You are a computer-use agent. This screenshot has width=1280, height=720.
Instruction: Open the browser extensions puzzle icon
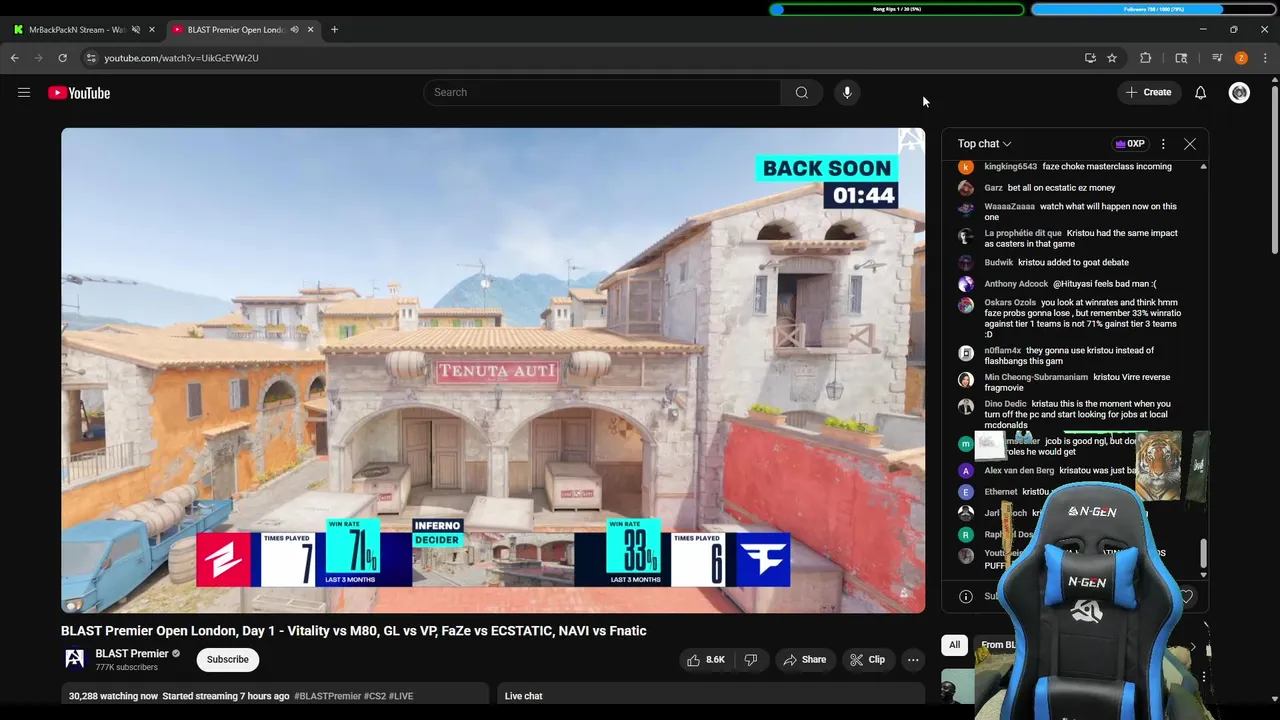click(x=1146, y=58)
